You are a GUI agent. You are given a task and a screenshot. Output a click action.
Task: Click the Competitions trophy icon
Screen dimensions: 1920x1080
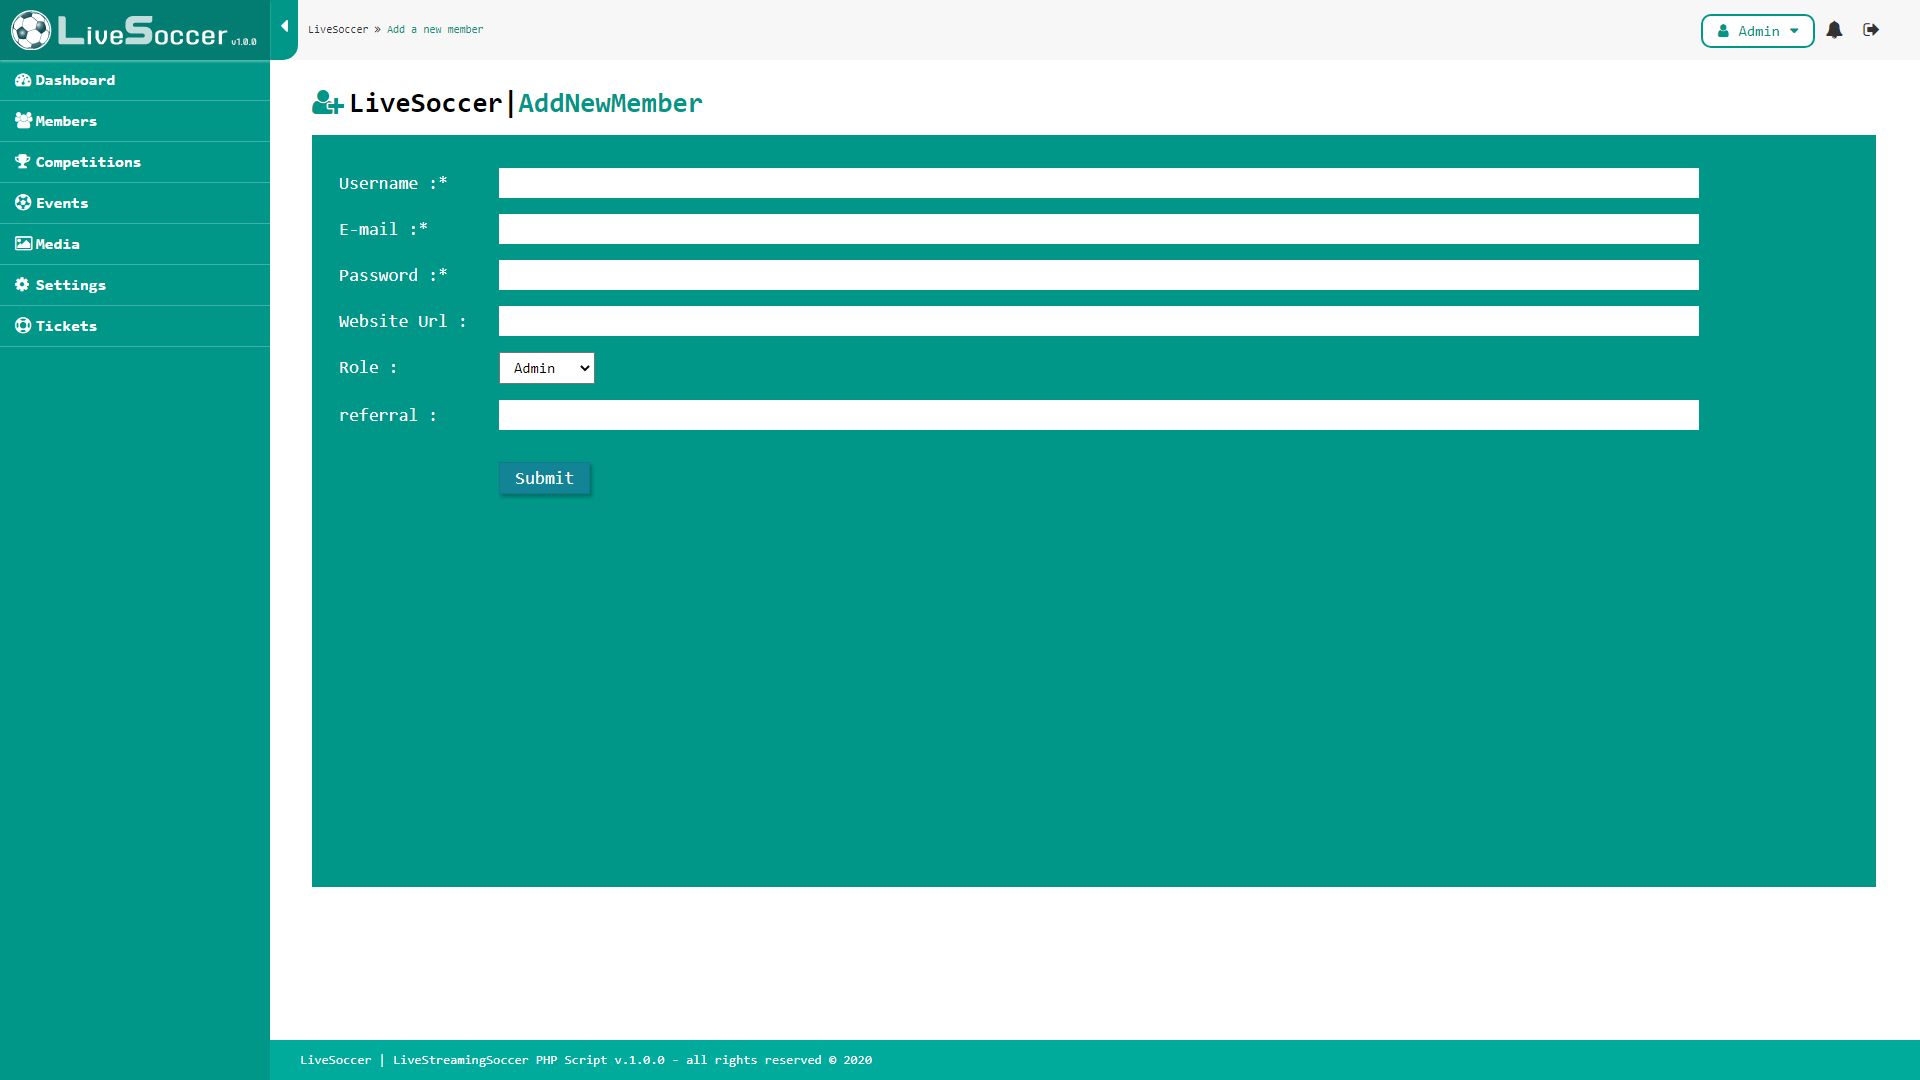coord(23,161)
